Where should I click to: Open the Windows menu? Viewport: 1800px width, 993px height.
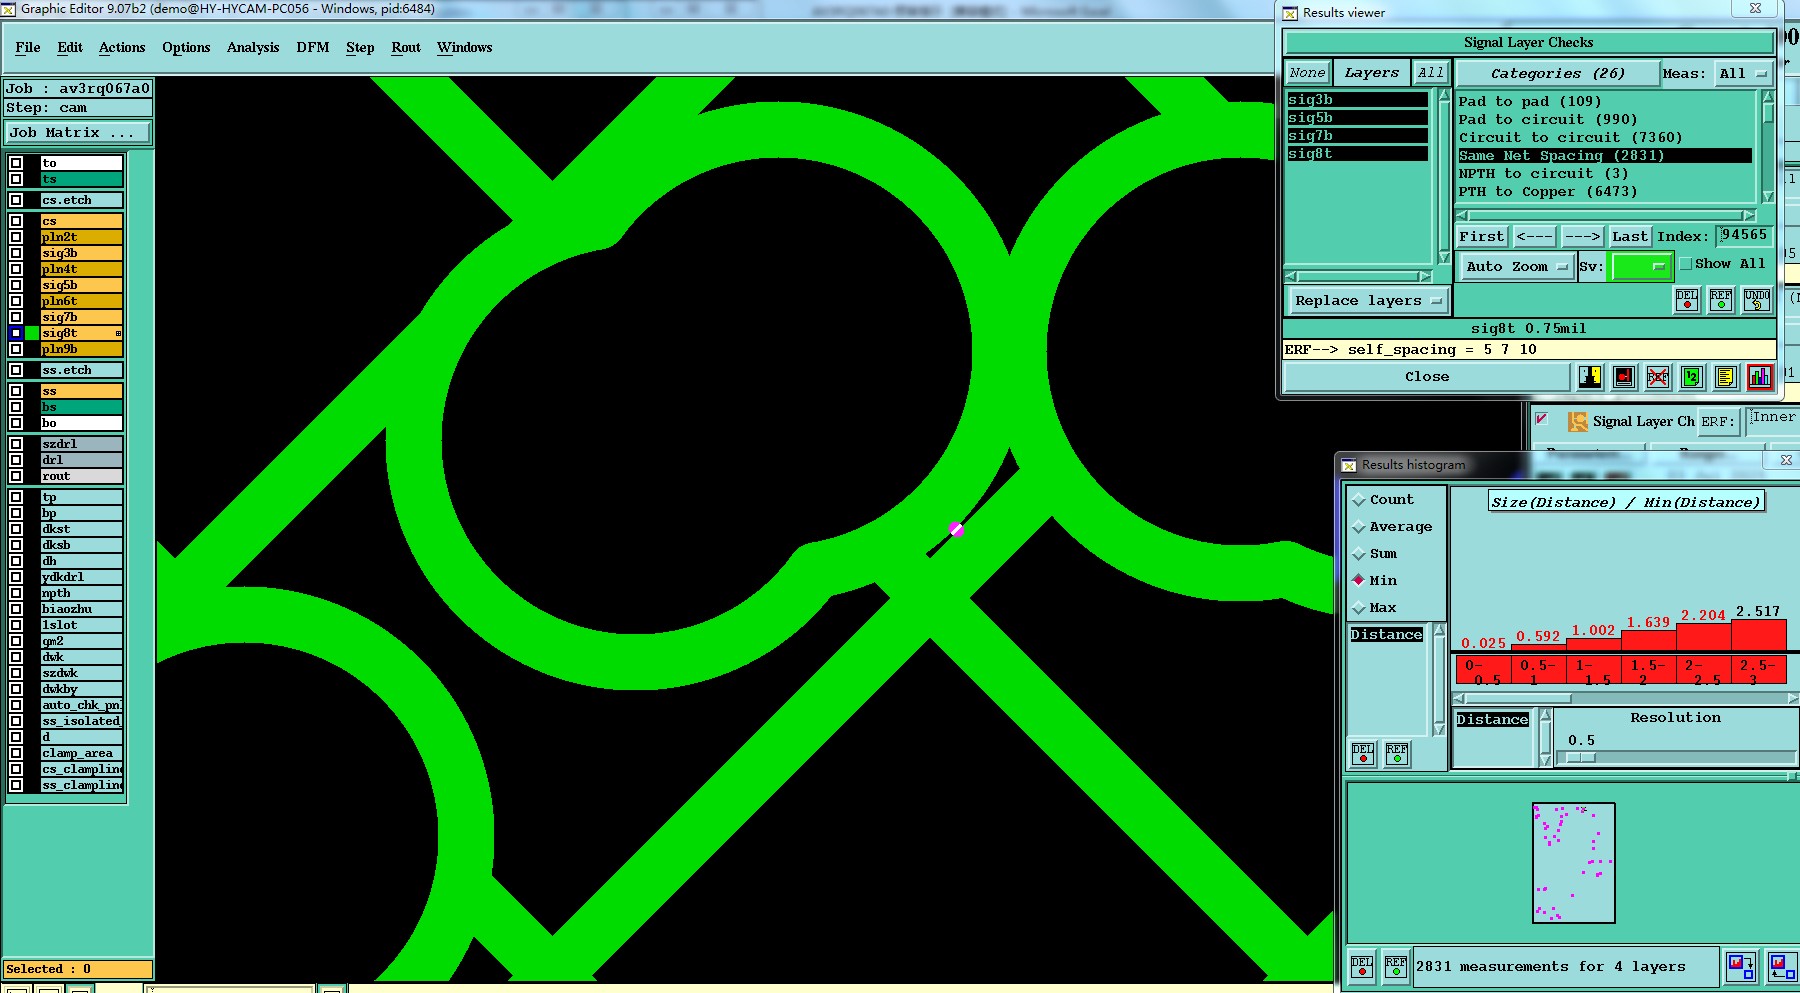465,47
